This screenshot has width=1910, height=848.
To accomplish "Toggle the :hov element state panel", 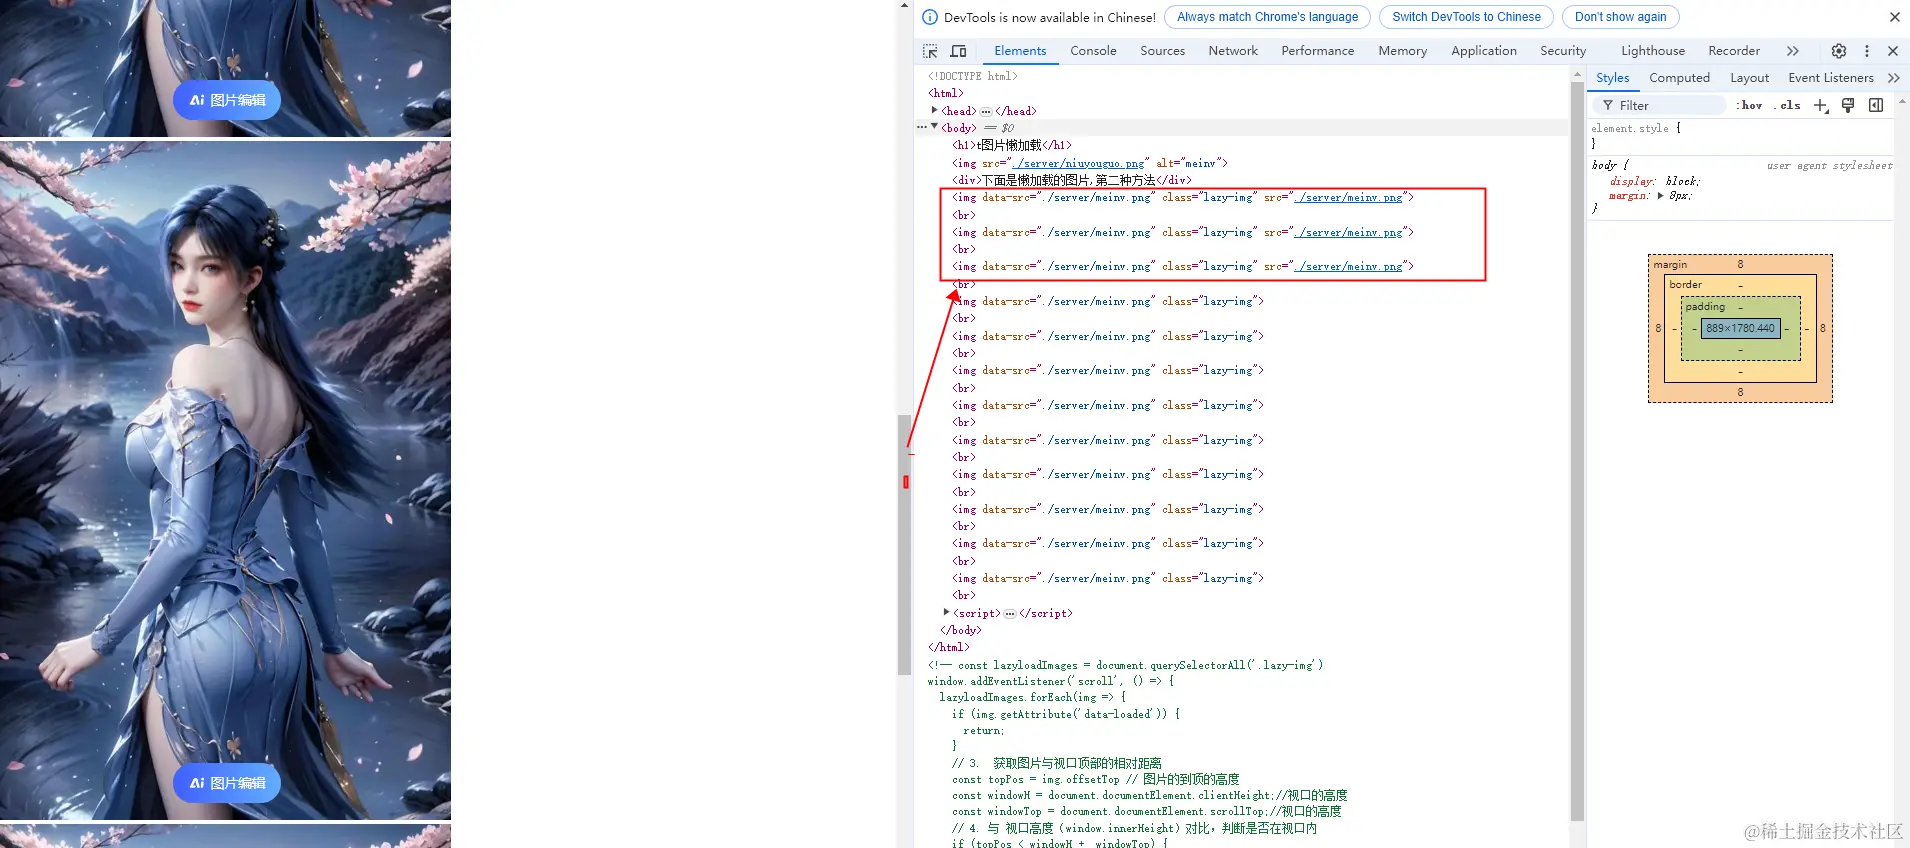I will (1750, 106).
